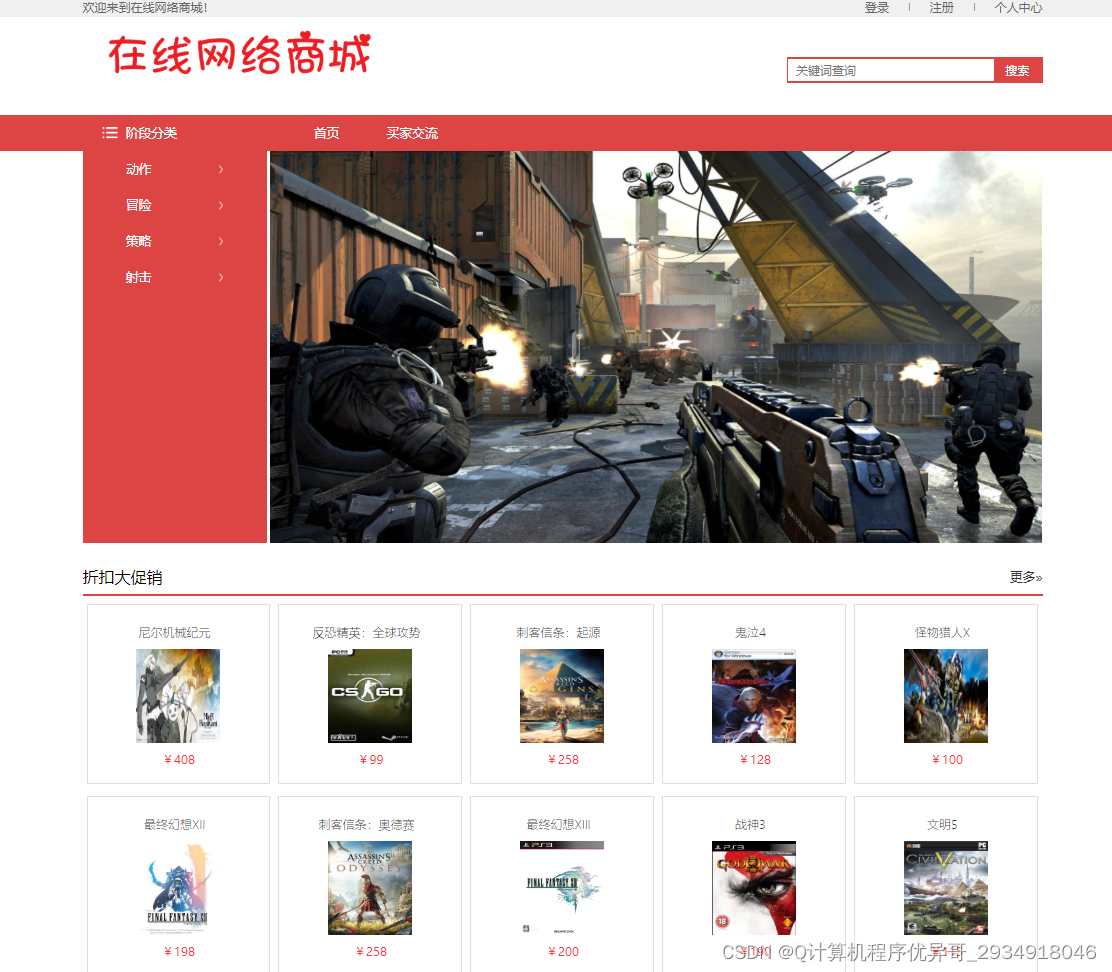Click the 登录 link
This screenshot has height=972, width=1112.
(x=877, y=8)
